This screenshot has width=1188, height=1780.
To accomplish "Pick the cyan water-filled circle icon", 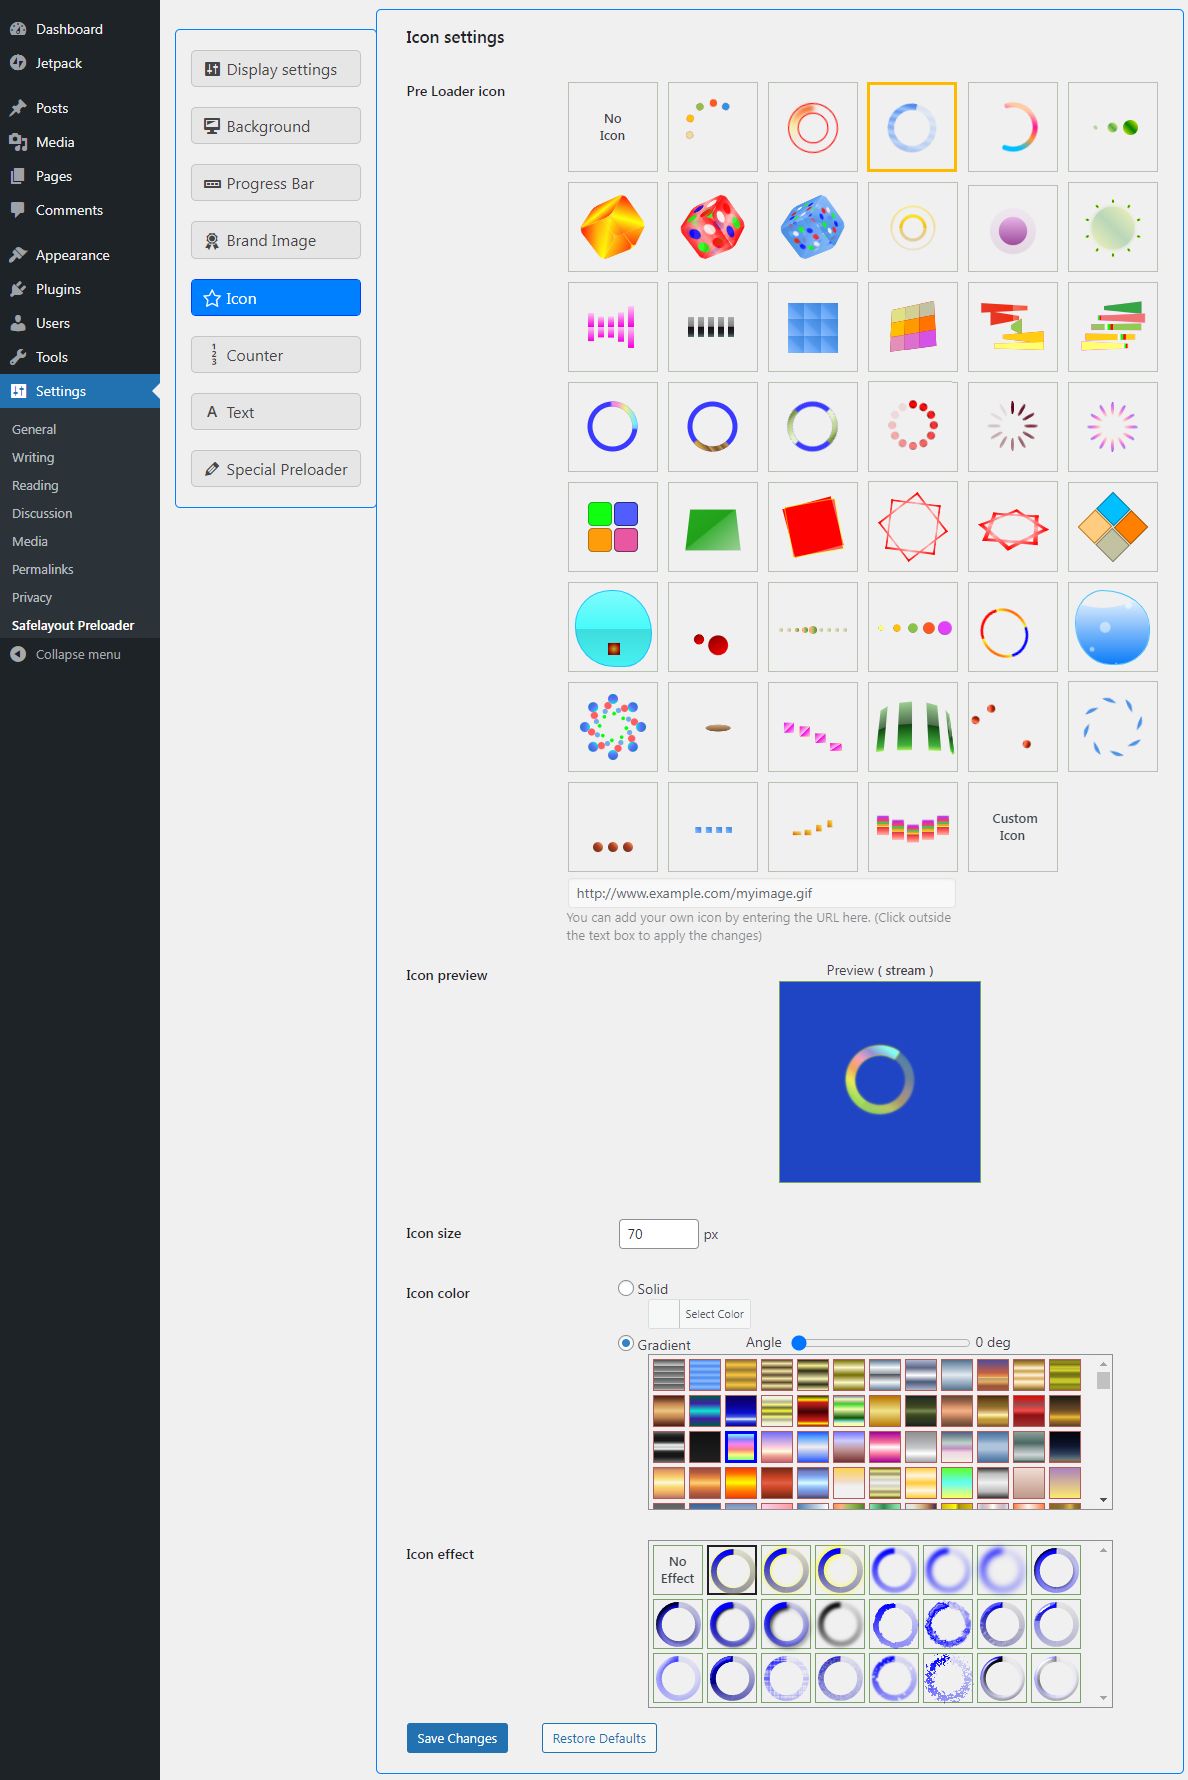I will pyautogui.click(x=612, y=627).
